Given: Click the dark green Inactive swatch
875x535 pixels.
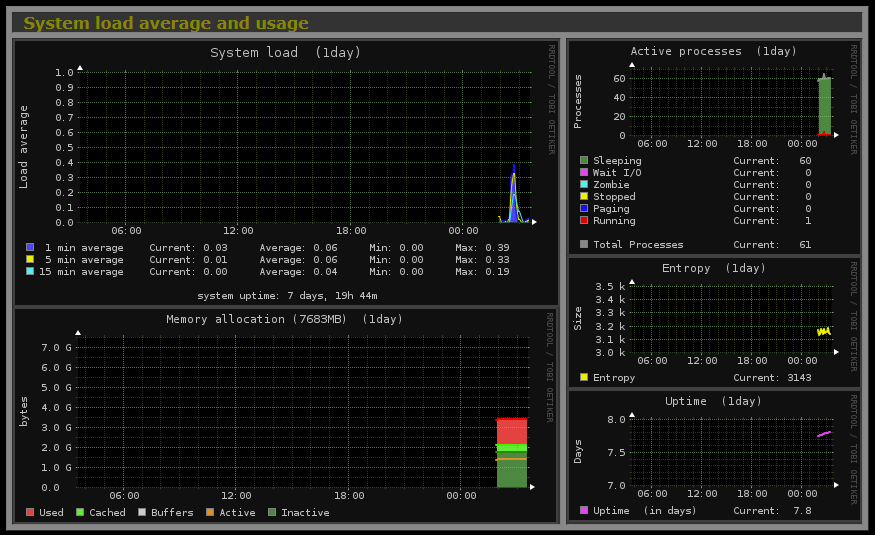Looking at the screenshot, I should coord(272,512).
